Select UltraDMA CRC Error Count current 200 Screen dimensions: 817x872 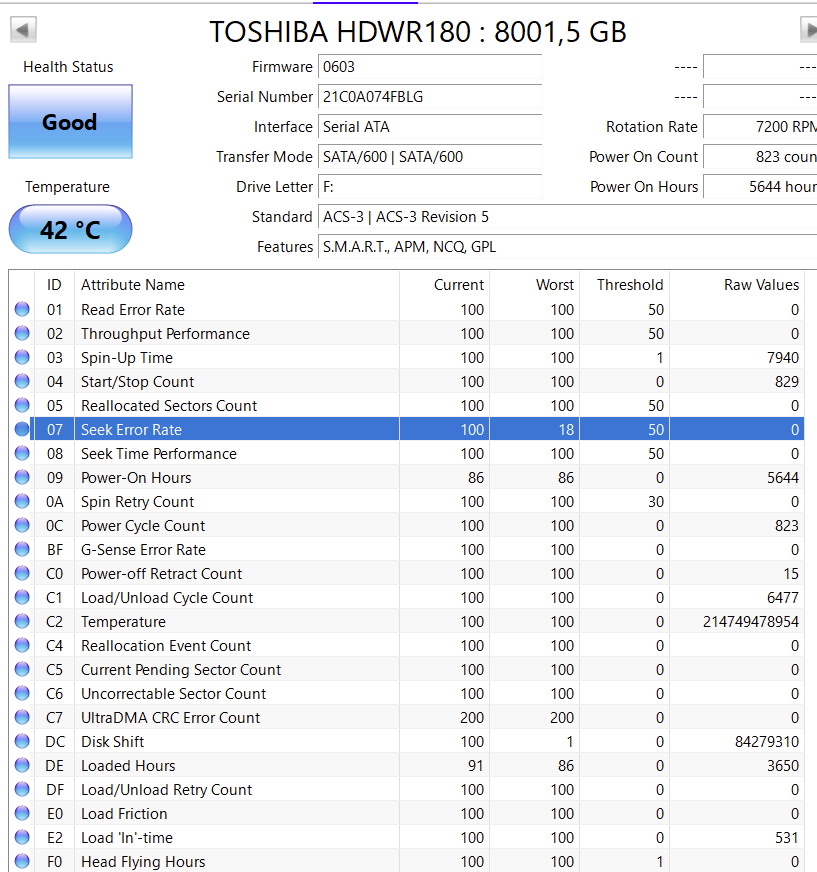472,718
